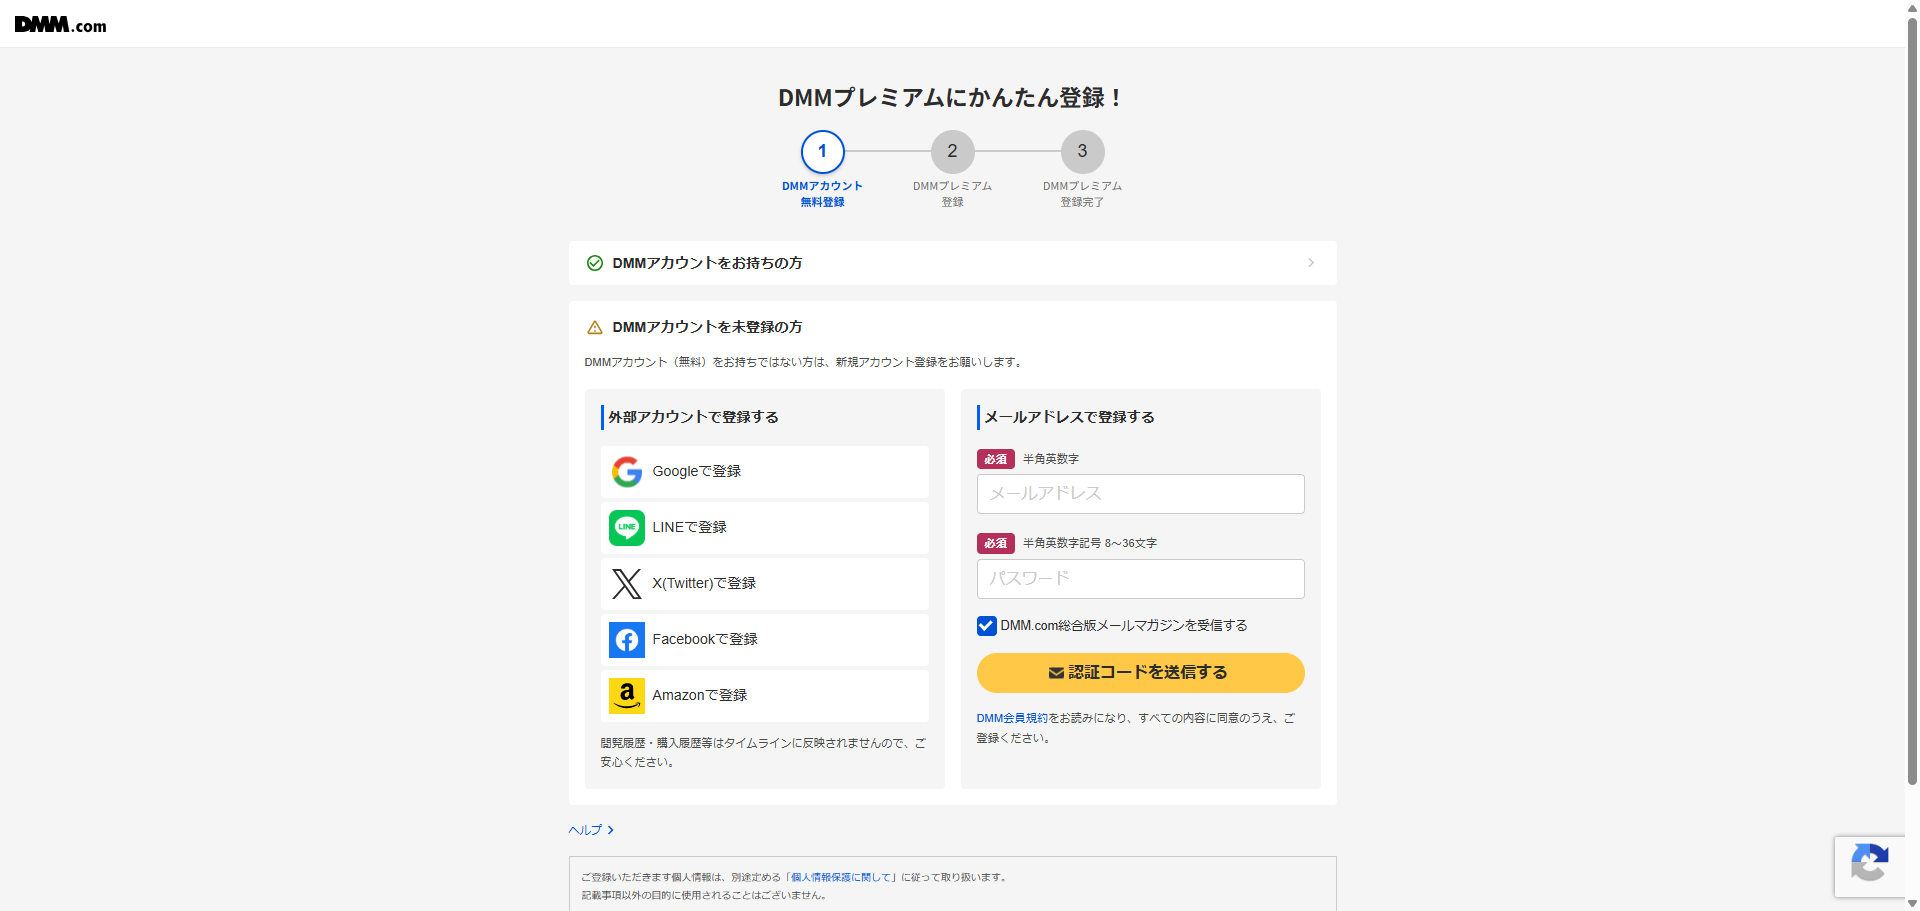Select step 3 DMMプレミアム登録完了
Viewport: 1920px width, 911px height.
point(1082,152)
